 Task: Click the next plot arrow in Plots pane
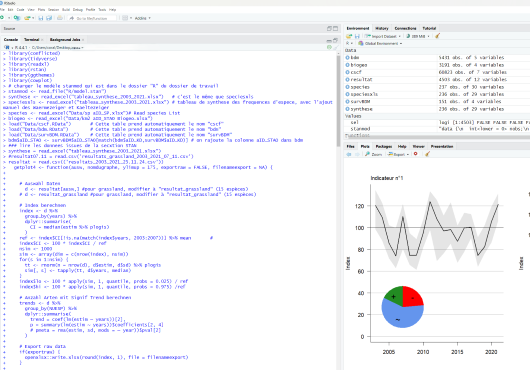coord(357,154)
